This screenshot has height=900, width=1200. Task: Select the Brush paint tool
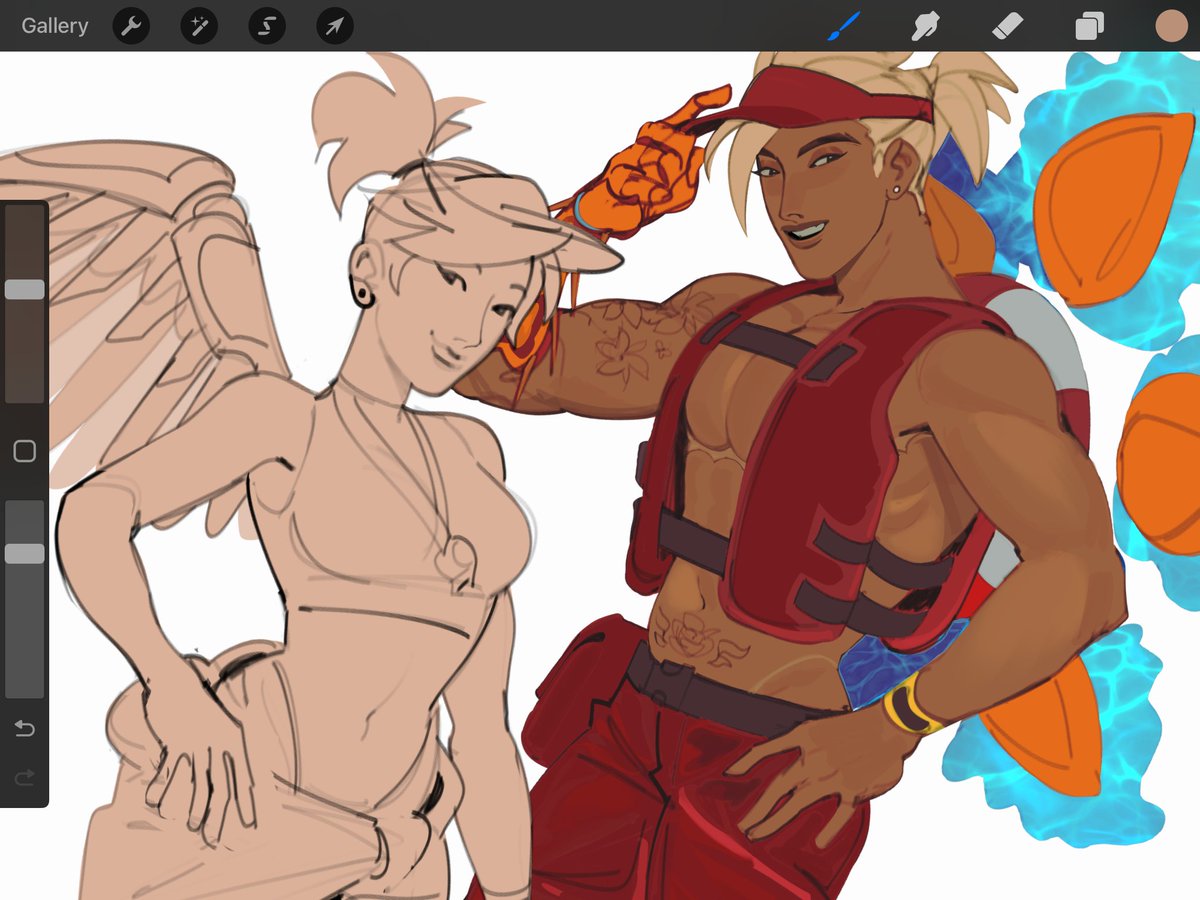point(844,25)
